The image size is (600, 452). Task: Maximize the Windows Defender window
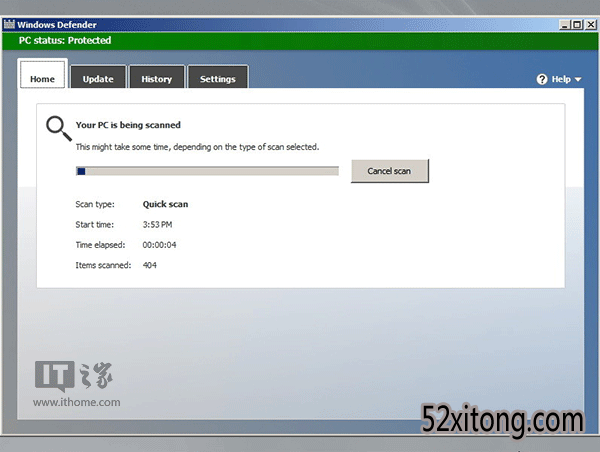click(x=577, y=24)
